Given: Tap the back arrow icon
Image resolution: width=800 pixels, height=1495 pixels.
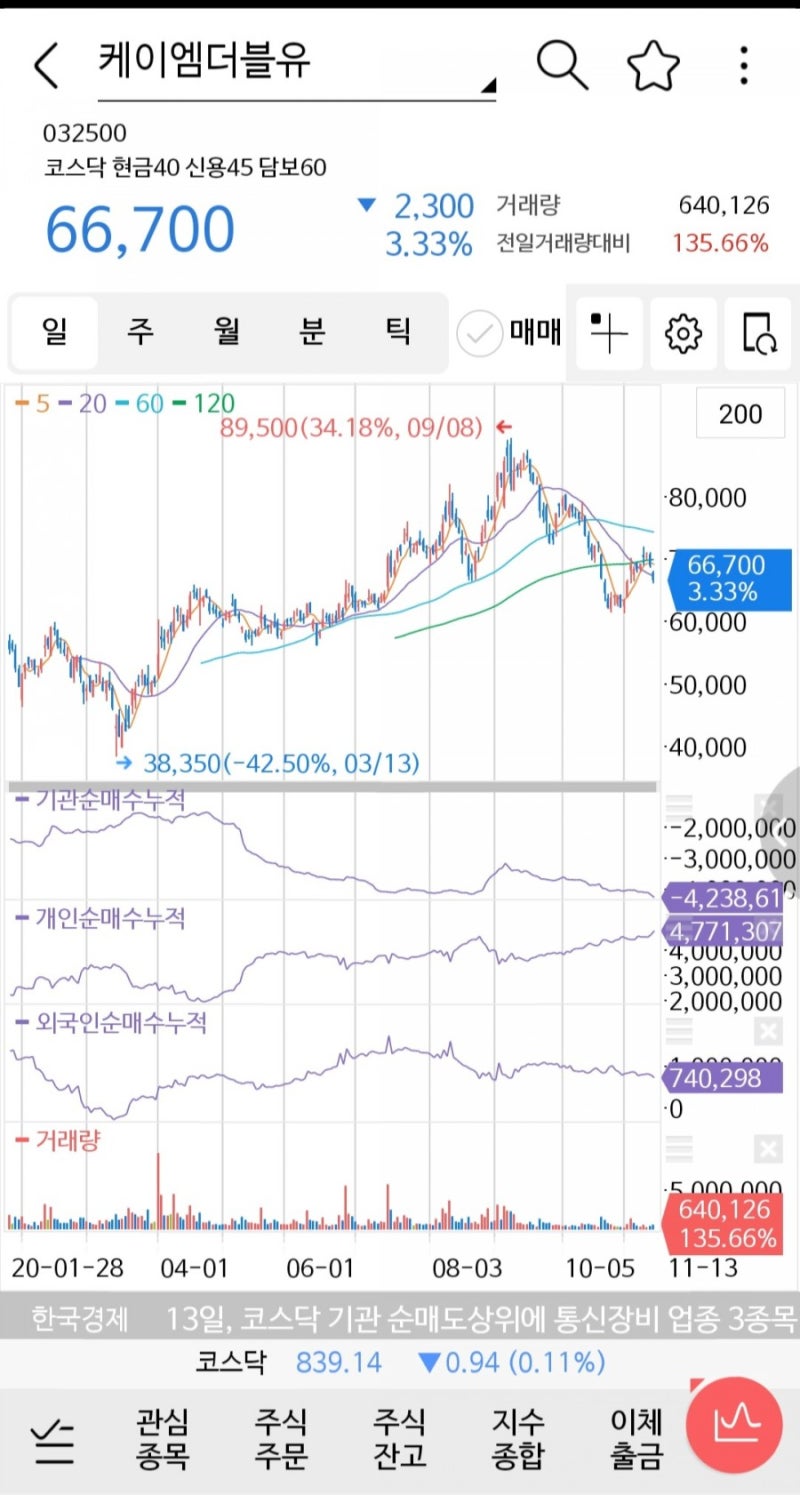Looking at the screenshot, I should click(46, 65).
